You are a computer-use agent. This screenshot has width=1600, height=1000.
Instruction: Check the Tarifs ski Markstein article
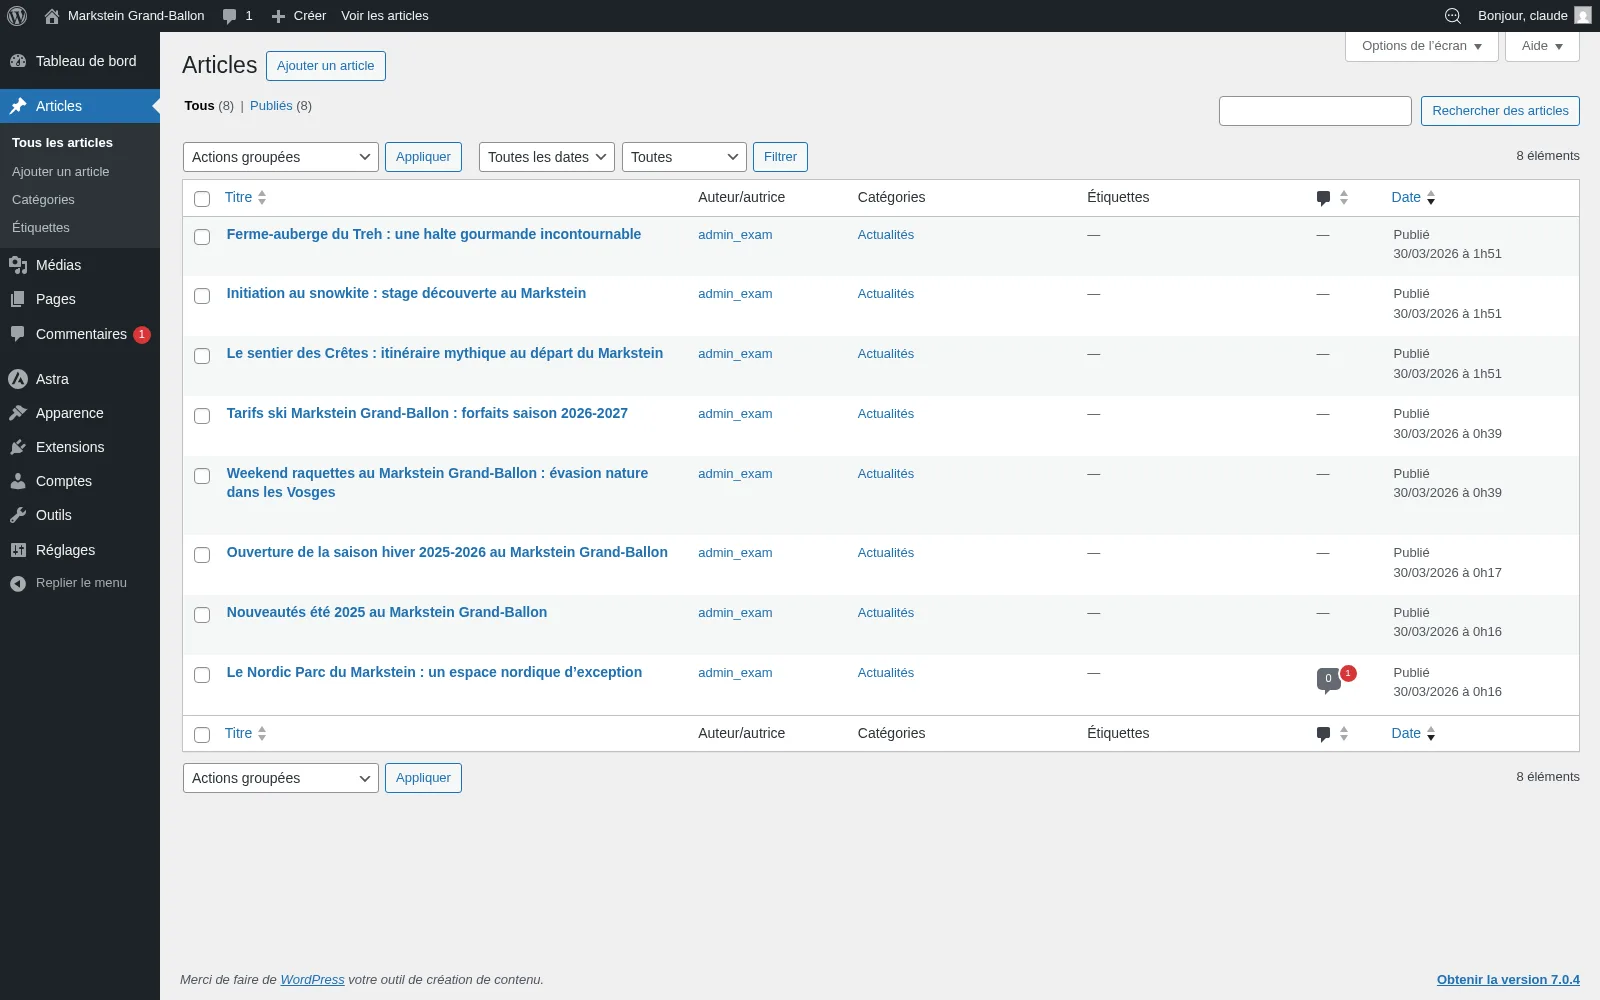click(x=202, y=416)
